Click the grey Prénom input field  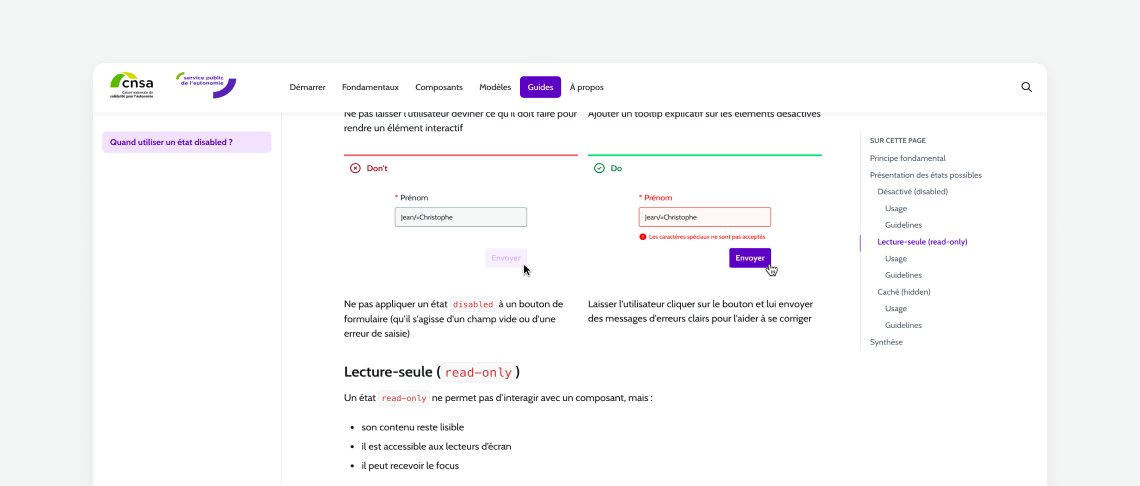pyautogui.click(x=461, y=217)
